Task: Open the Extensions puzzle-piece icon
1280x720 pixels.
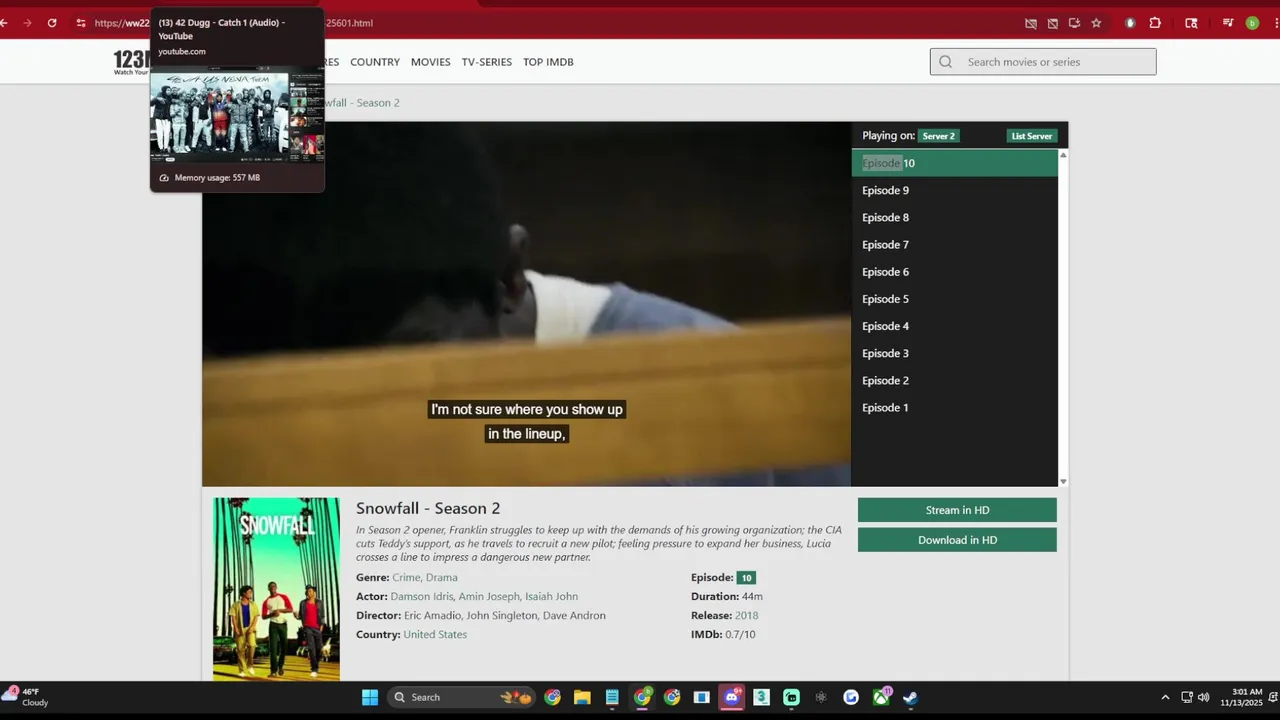Action: [1155, 23]
